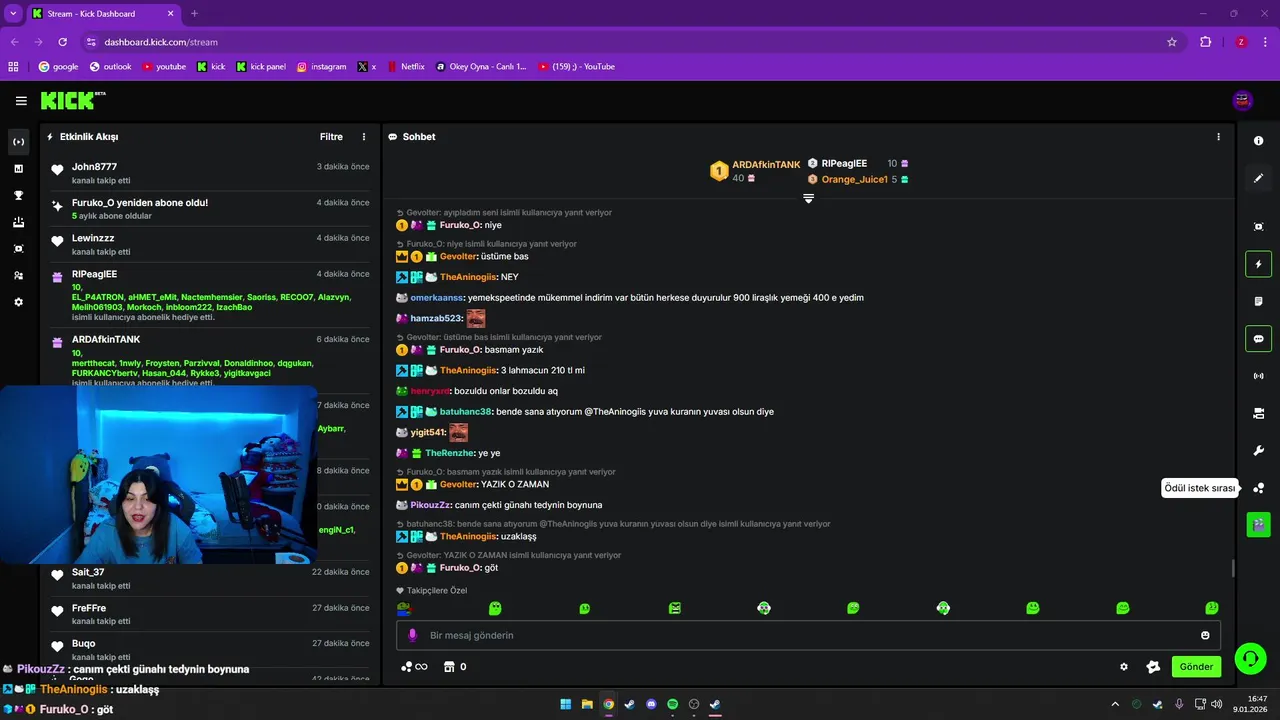Click the FreFFre follow event

(211, 614)
